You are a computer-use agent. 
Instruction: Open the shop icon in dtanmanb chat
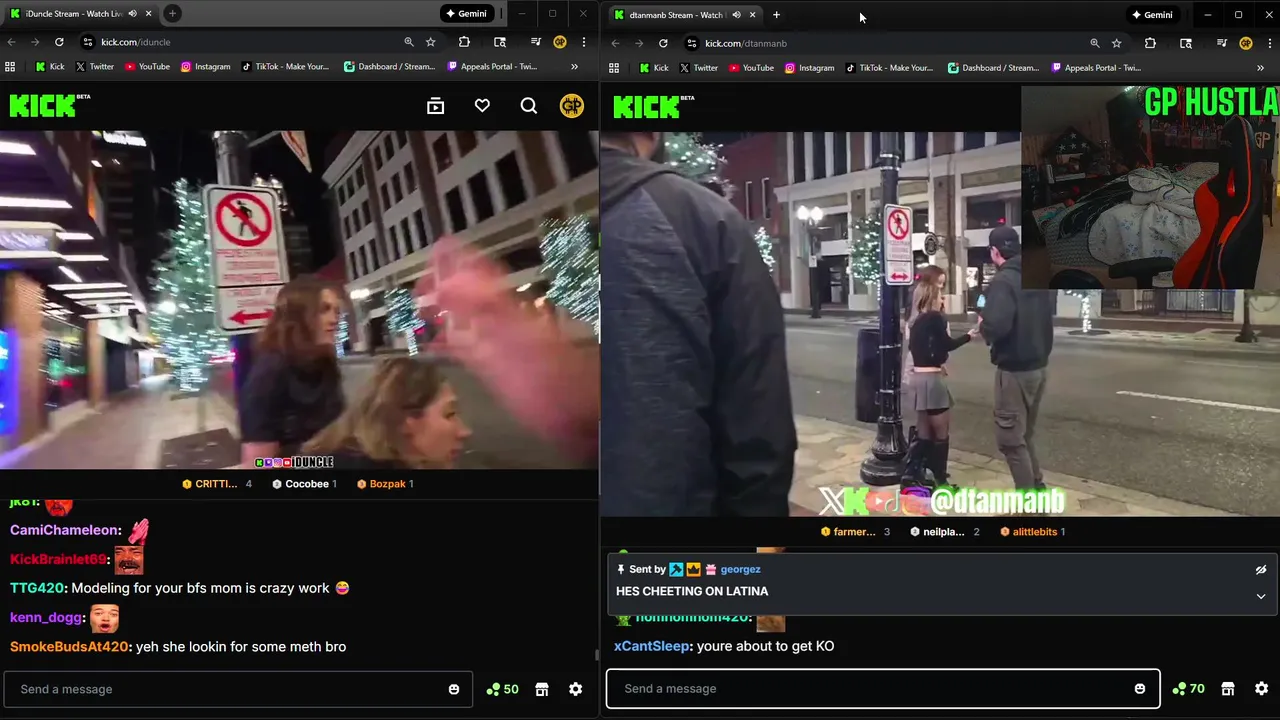pos(1228,688)
